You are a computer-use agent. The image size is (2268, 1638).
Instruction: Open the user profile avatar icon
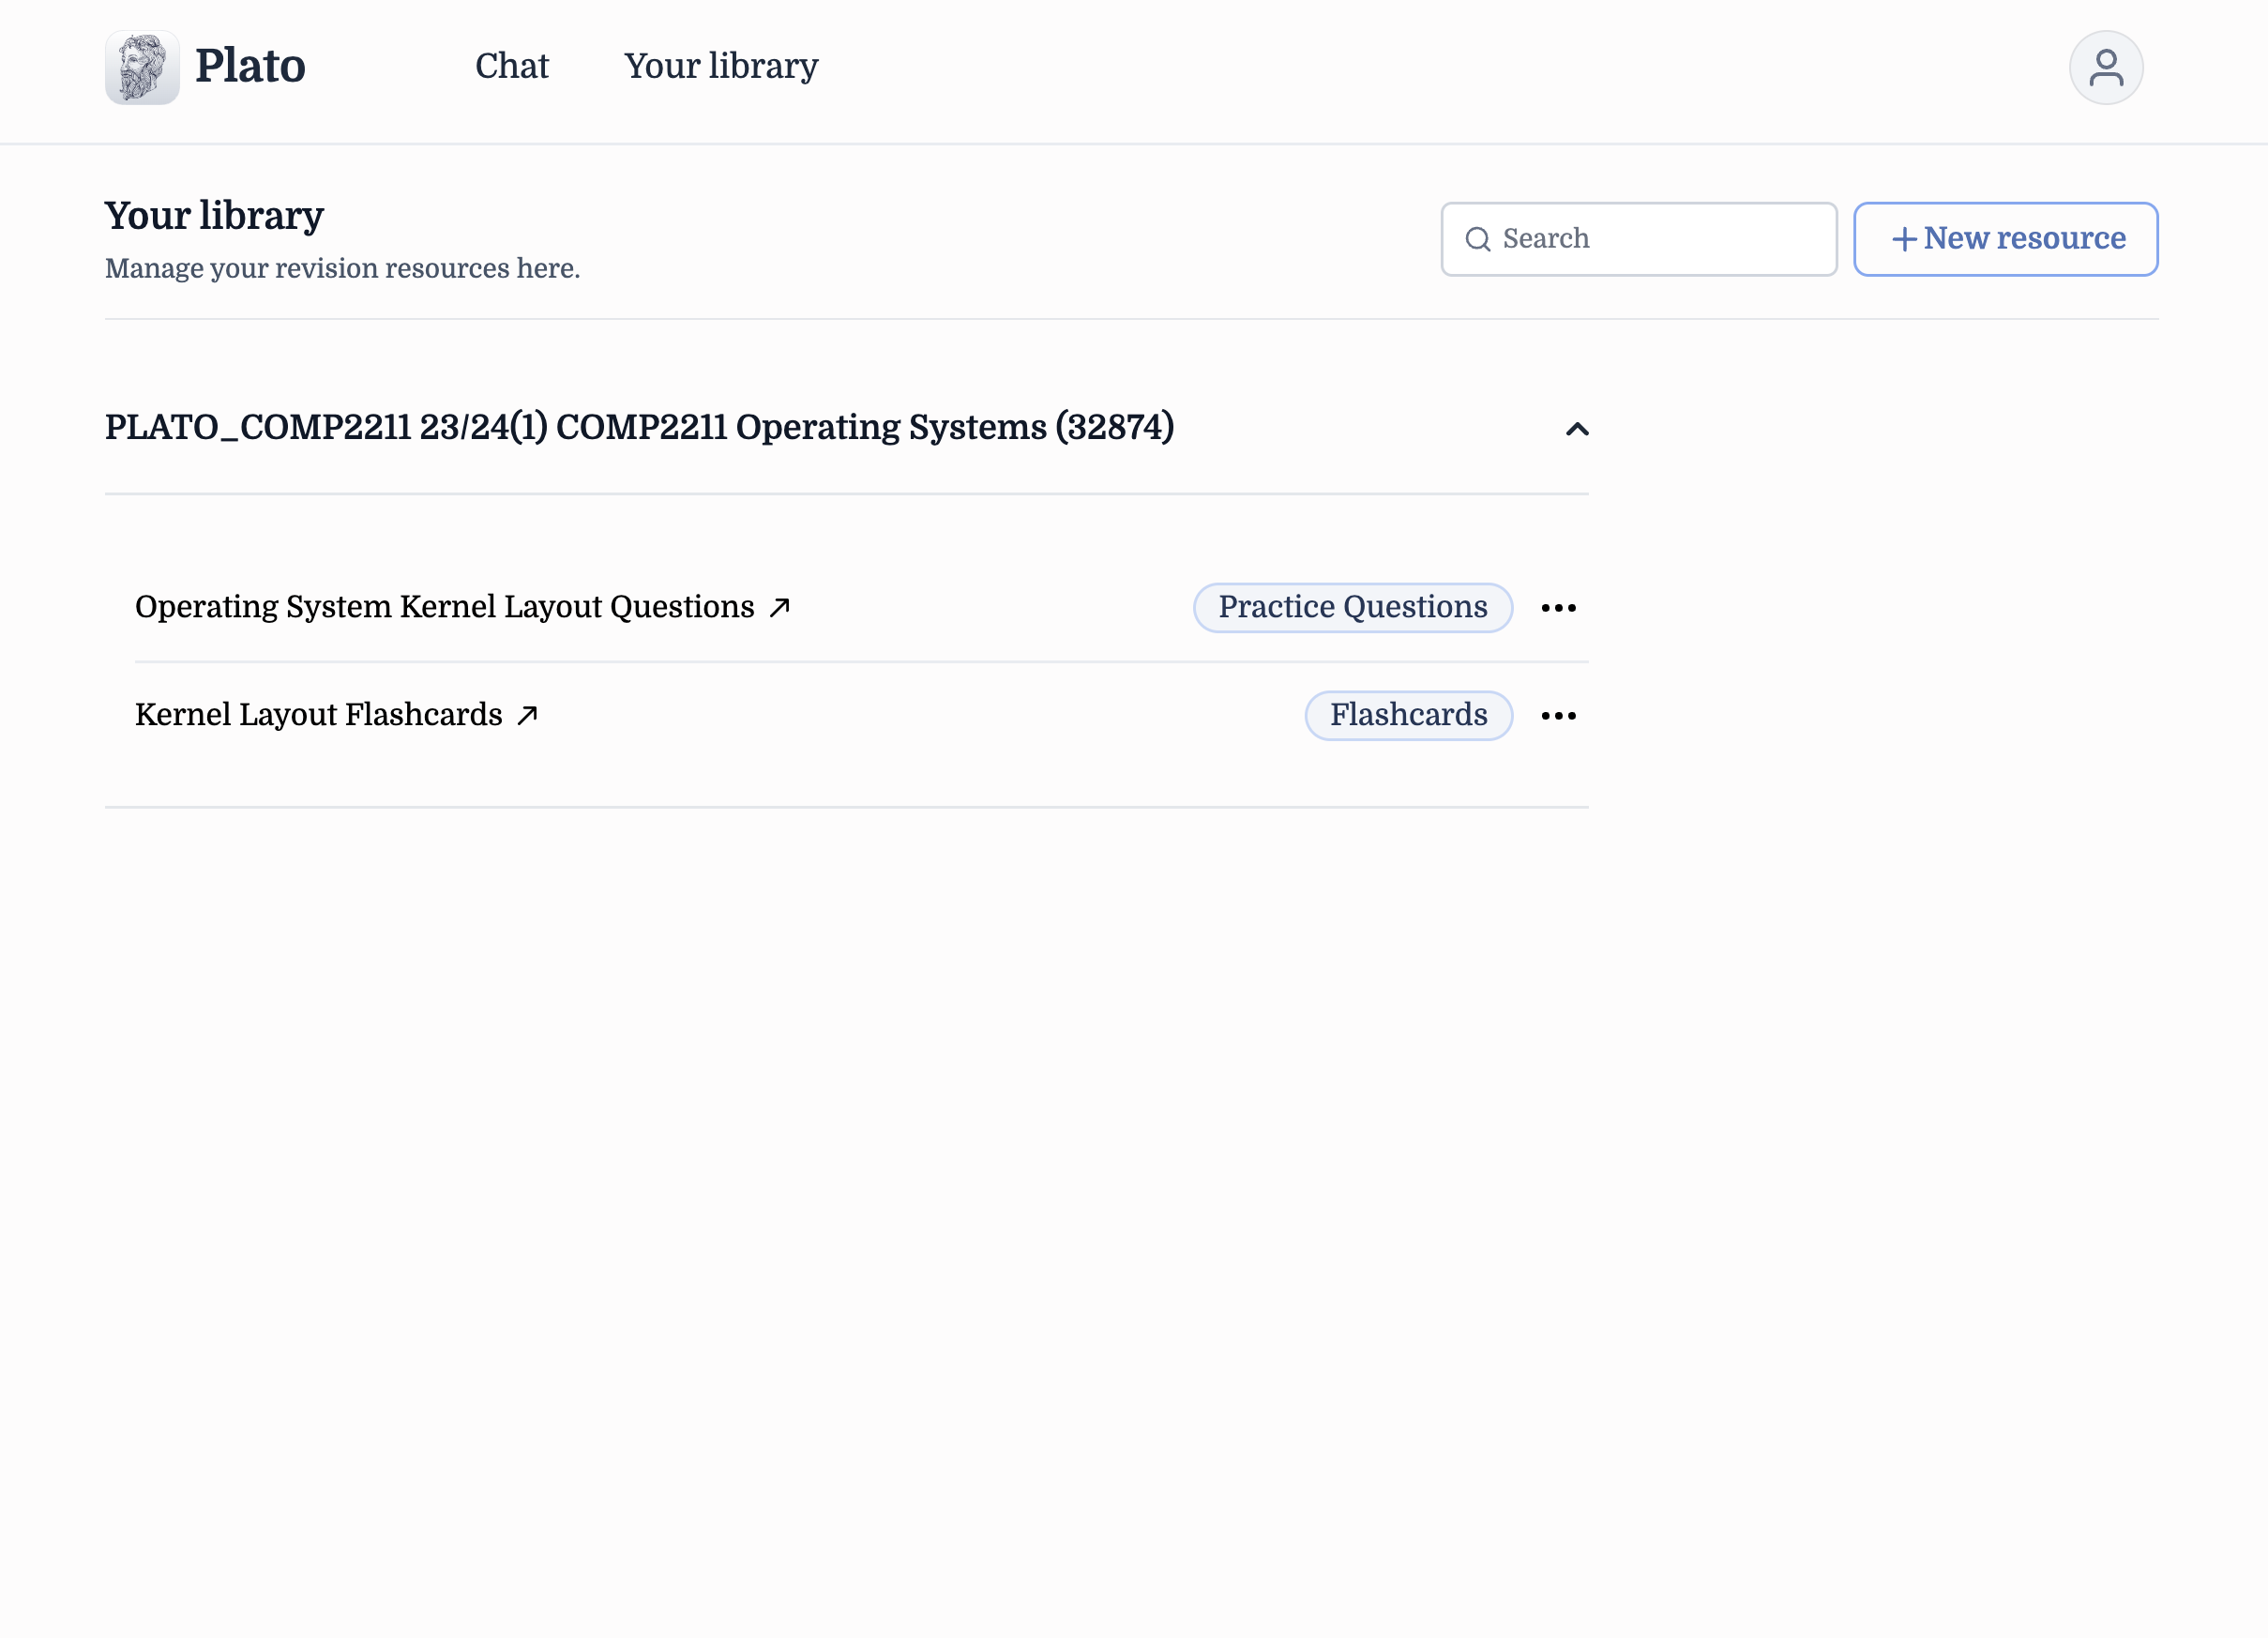click(x=2105, y=67)
